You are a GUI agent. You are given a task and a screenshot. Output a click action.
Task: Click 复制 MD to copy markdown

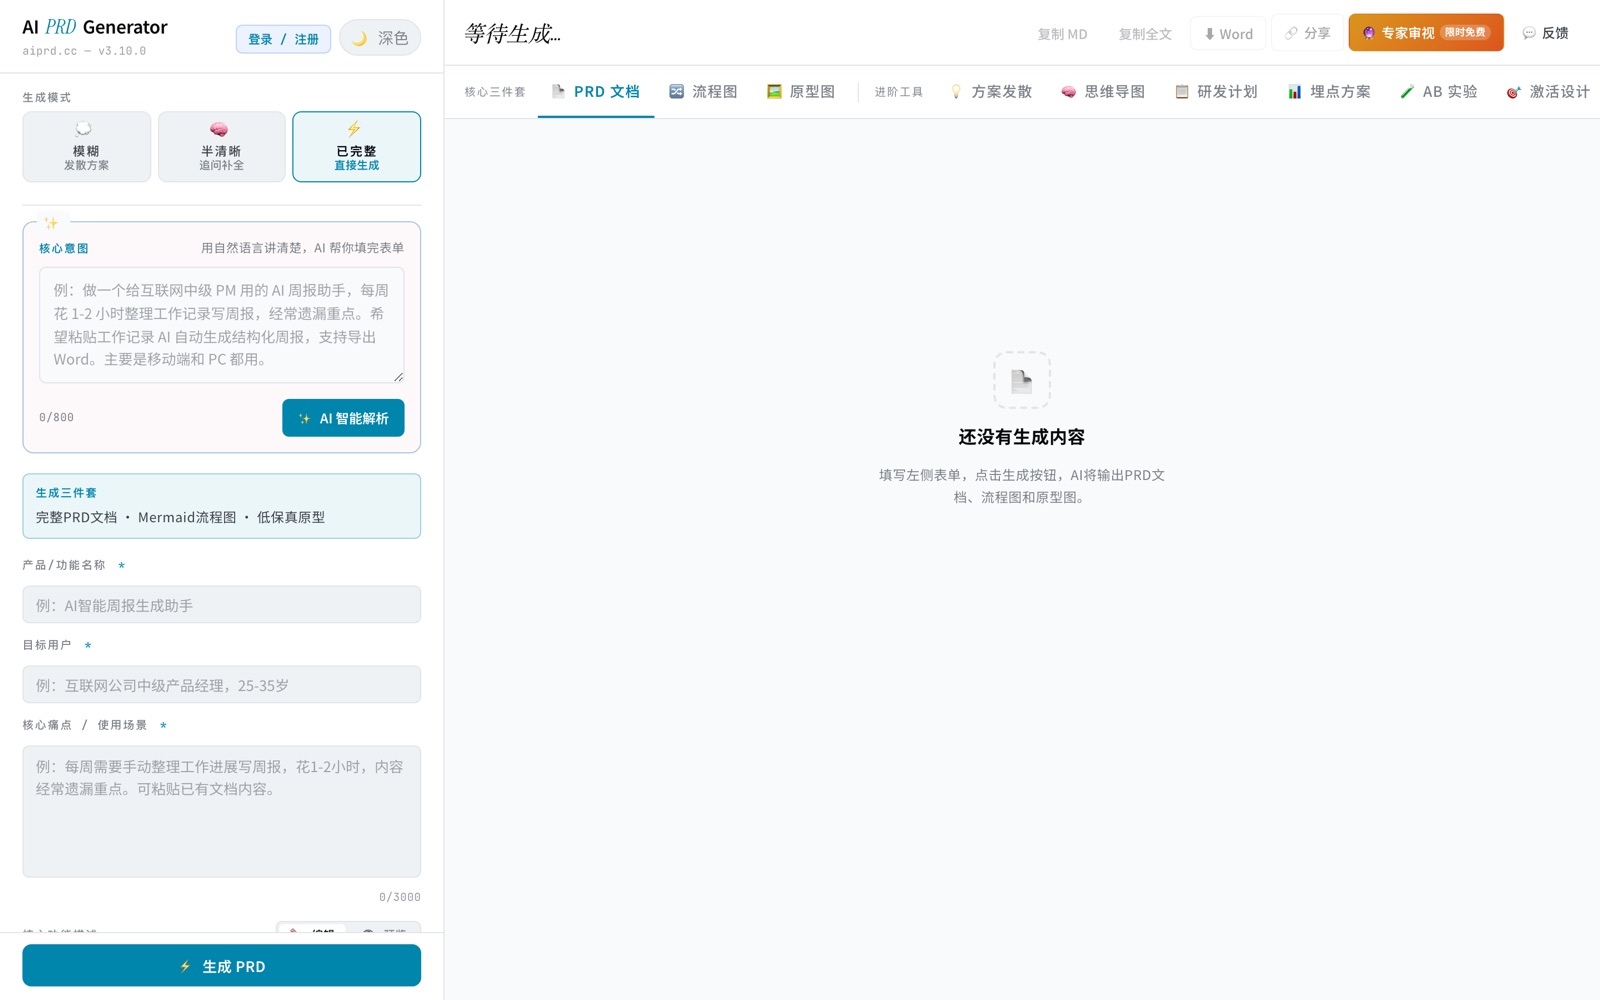(x=1062, y=33)
